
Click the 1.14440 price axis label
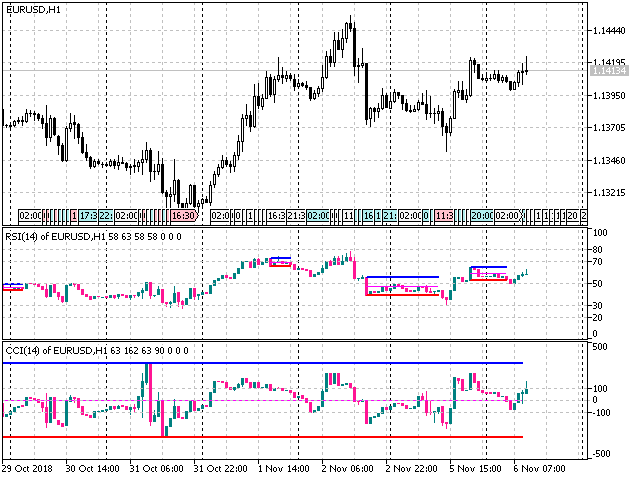(609, 31)
